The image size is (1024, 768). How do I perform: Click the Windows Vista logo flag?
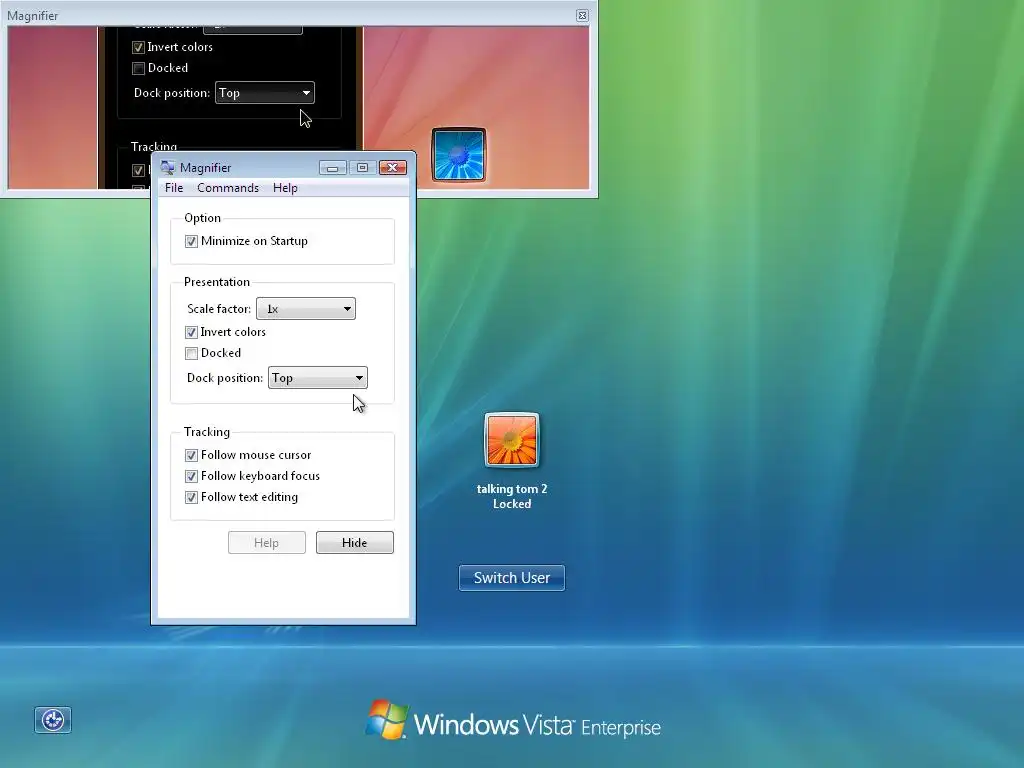tap(387, 720)
